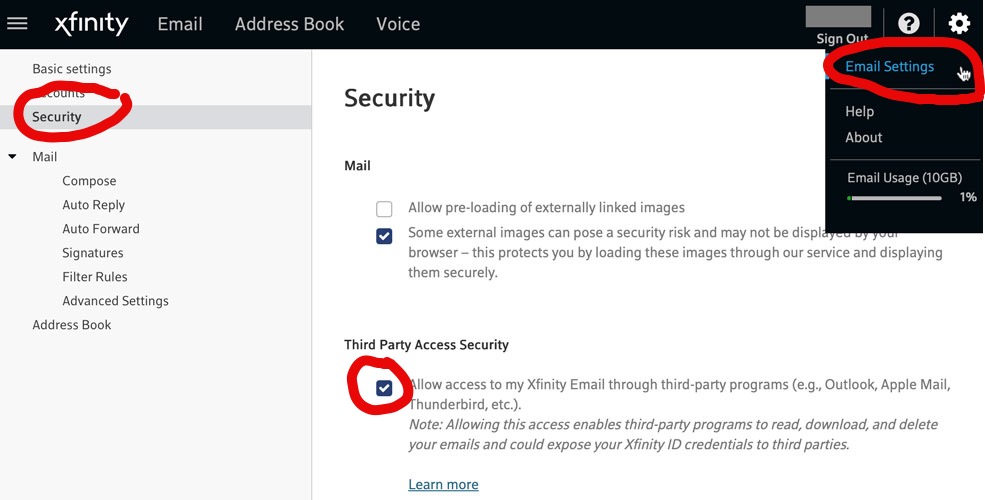Open the Address Book tab

pyautogui.click(x=289, y=24)
